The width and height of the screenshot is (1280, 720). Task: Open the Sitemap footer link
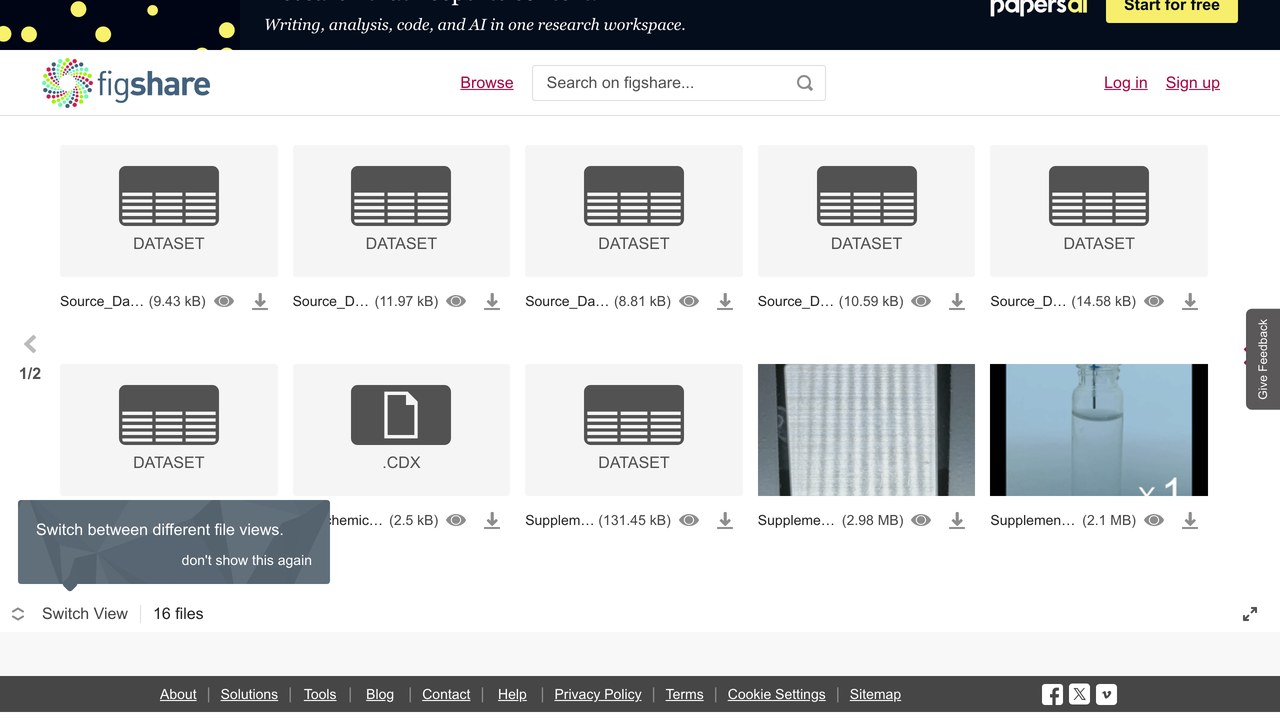pos(875,694)
